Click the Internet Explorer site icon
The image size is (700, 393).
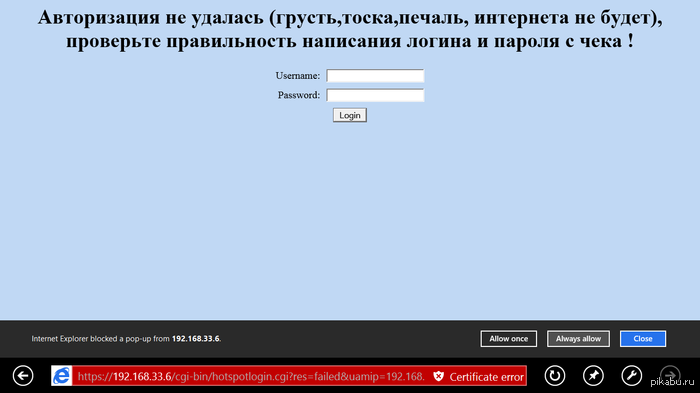tap(62, 376)
